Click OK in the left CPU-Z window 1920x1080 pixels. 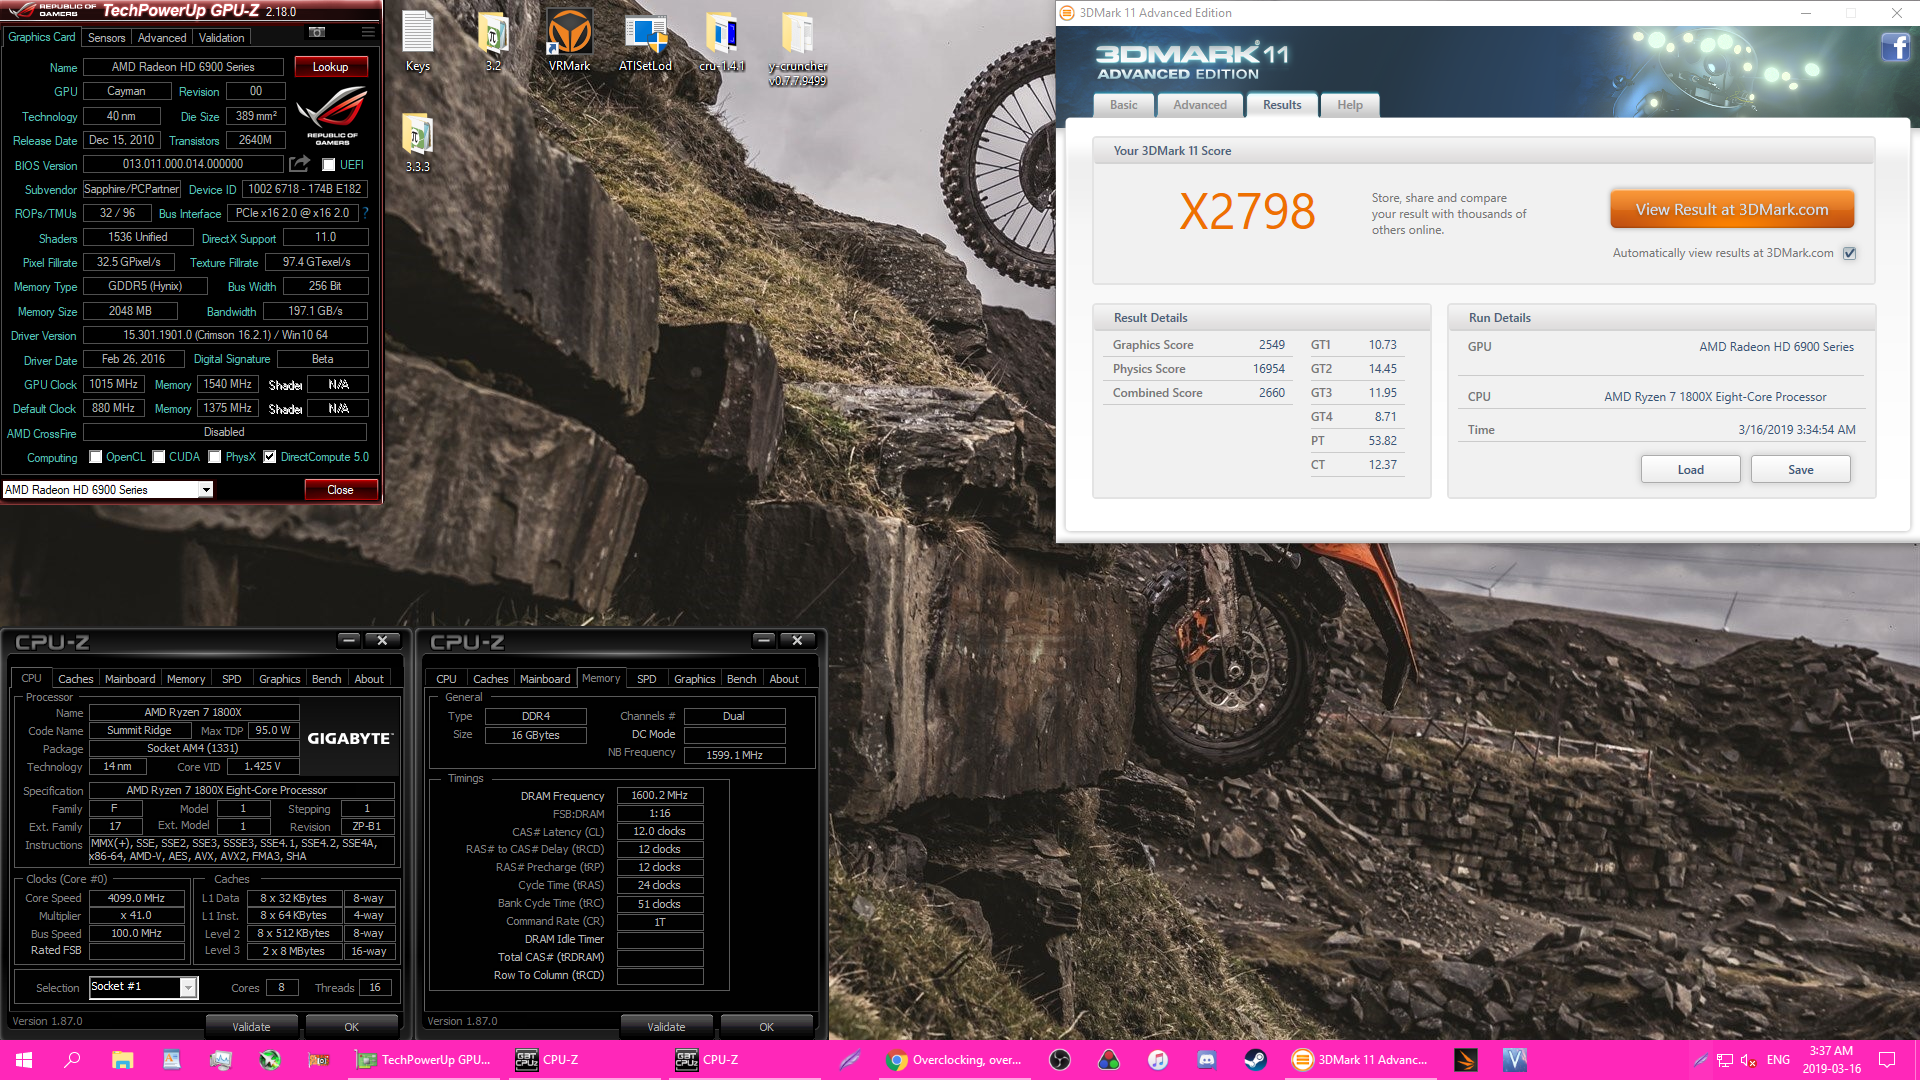coord(352,1027)
